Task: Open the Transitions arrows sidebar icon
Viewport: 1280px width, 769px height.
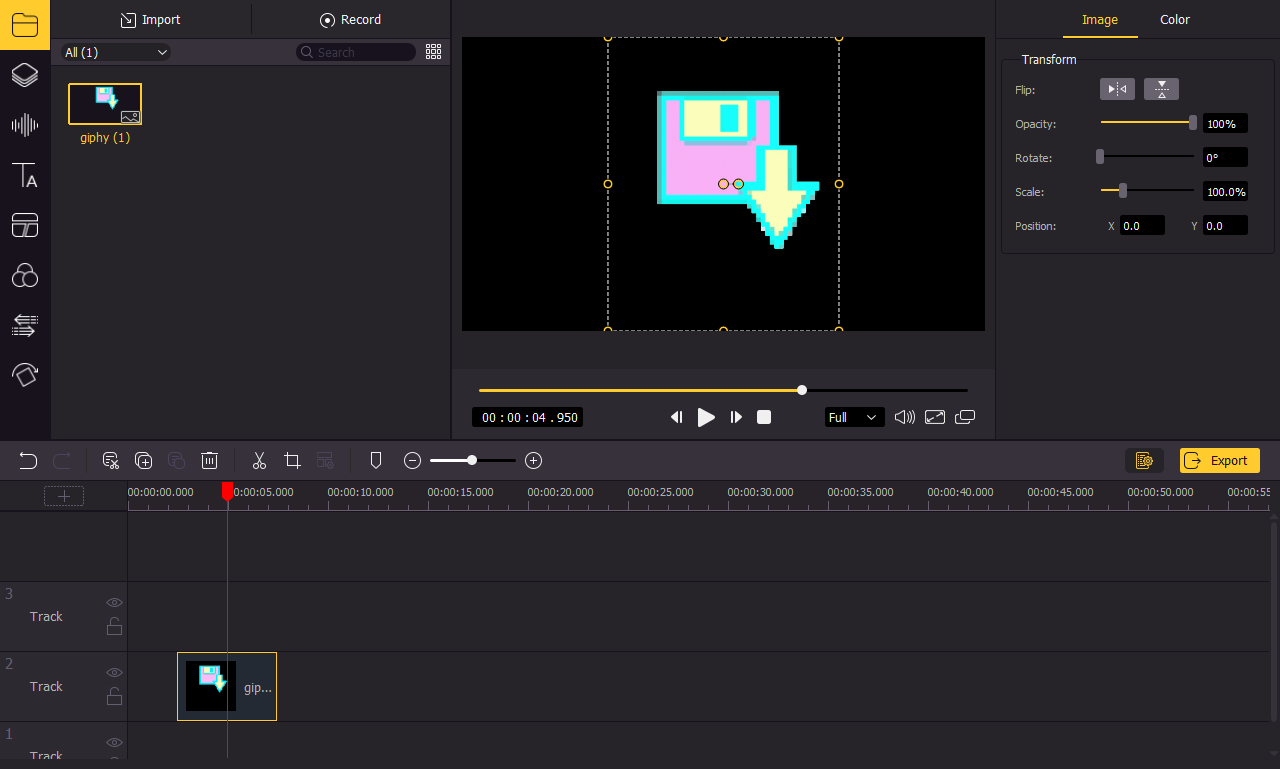Action: tap(25, 325)
